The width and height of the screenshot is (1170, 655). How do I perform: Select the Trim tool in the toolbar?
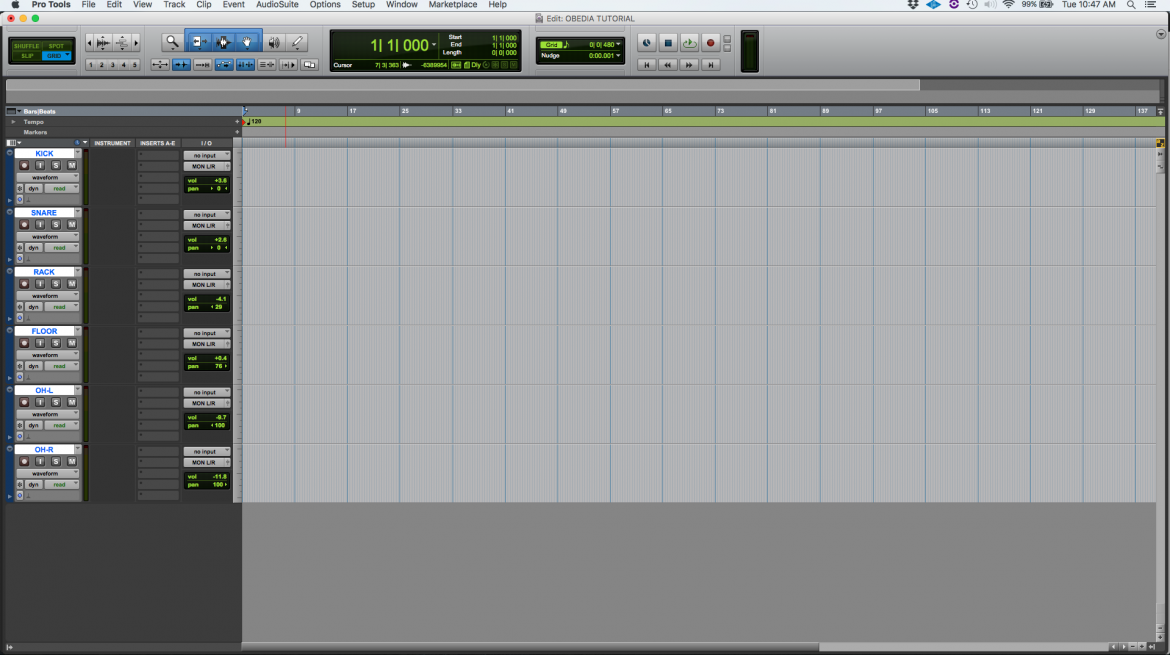[199, 42]
